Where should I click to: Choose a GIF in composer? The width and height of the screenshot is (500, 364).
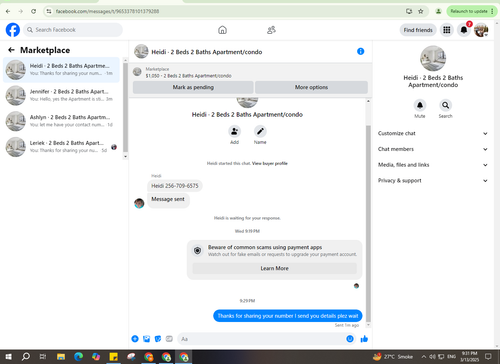(x=169, y=339)
